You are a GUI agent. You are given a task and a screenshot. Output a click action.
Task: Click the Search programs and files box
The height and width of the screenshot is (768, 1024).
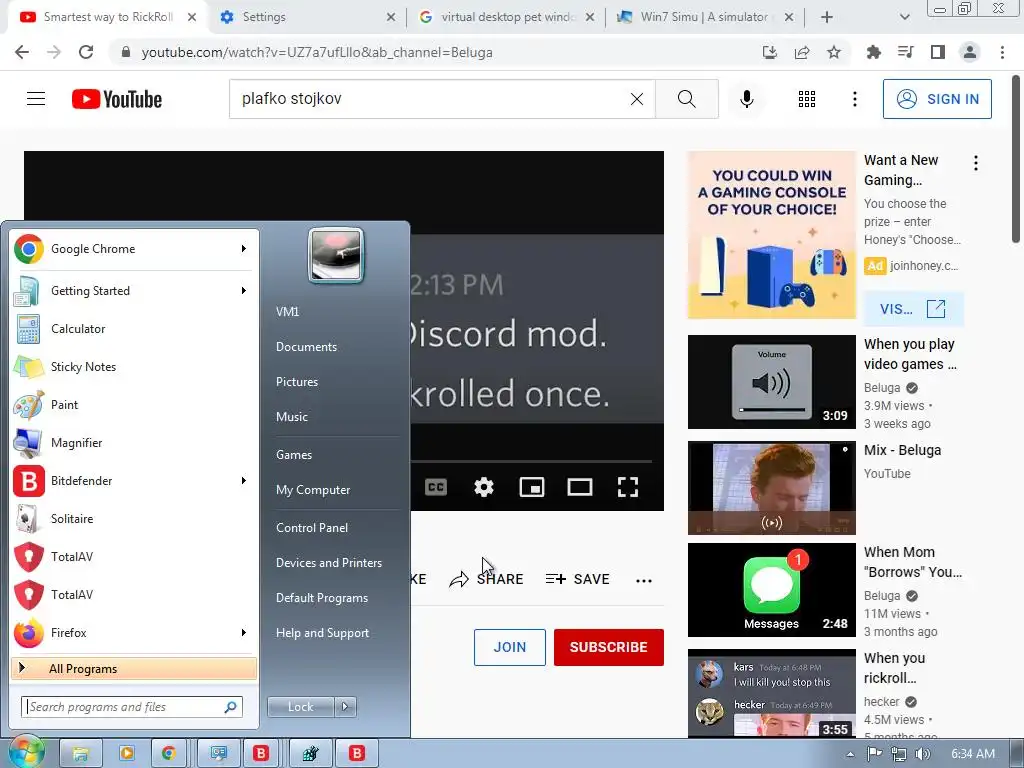click(132, 707)
